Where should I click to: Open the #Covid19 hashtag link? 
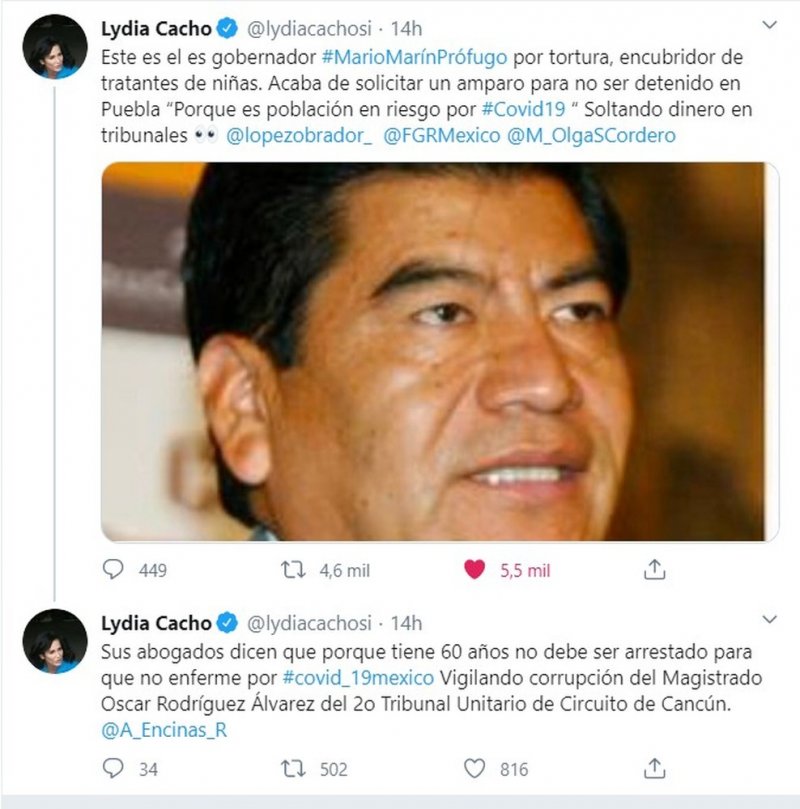tap(524, 109)
